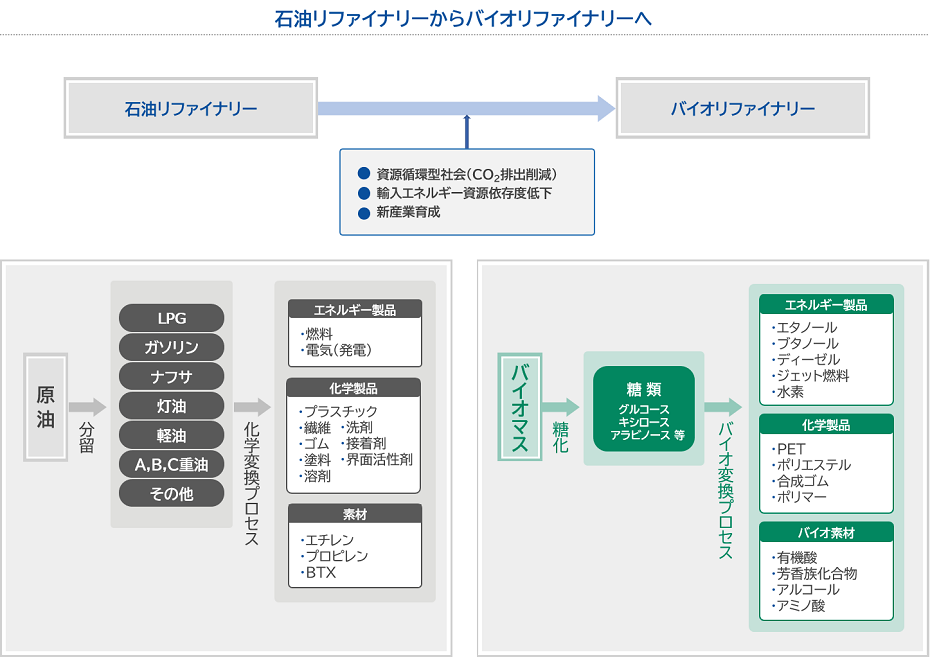Click the エチレン item
This screenshot has width=930, height=657.
327,540
